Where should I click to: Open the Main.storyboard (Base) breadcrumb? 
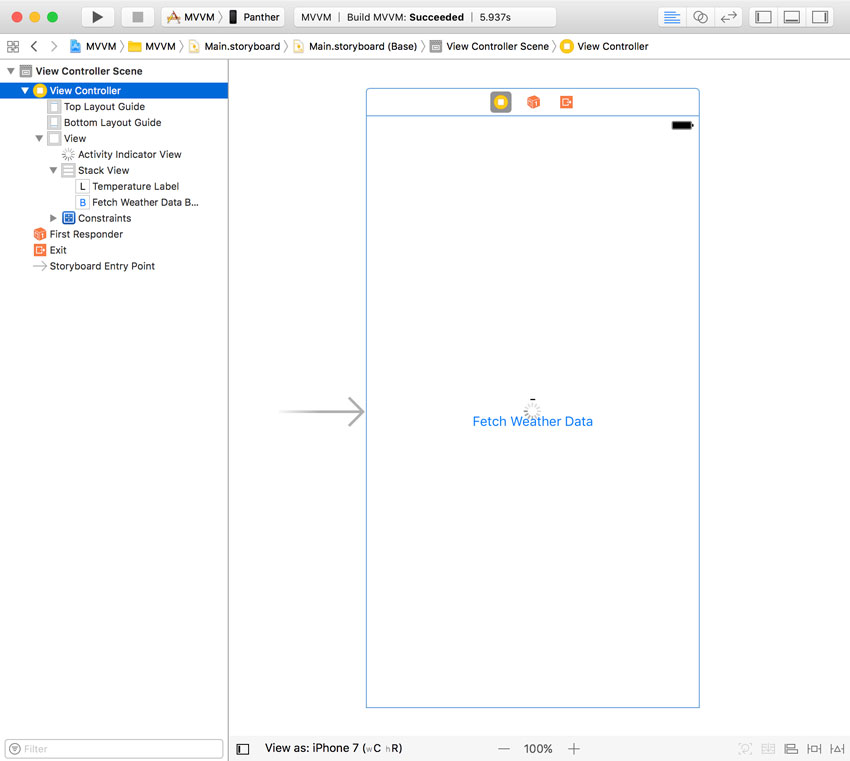point(355,47)
